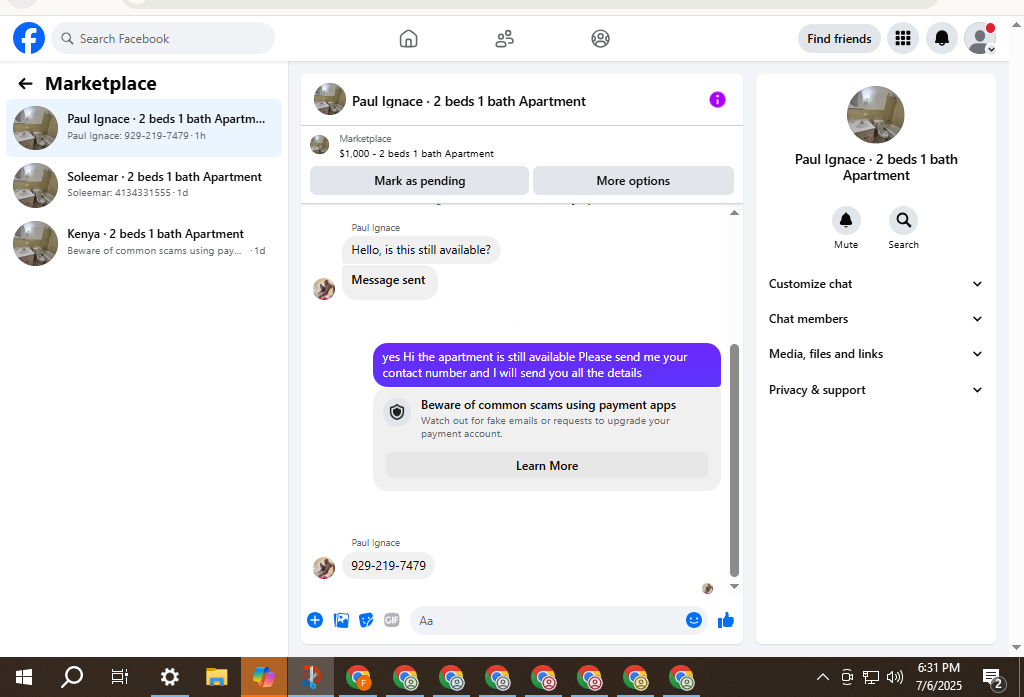Viewport: 1024px width, 697px height.
Task: Open File Explorer on taskbar
Action: 216,677
